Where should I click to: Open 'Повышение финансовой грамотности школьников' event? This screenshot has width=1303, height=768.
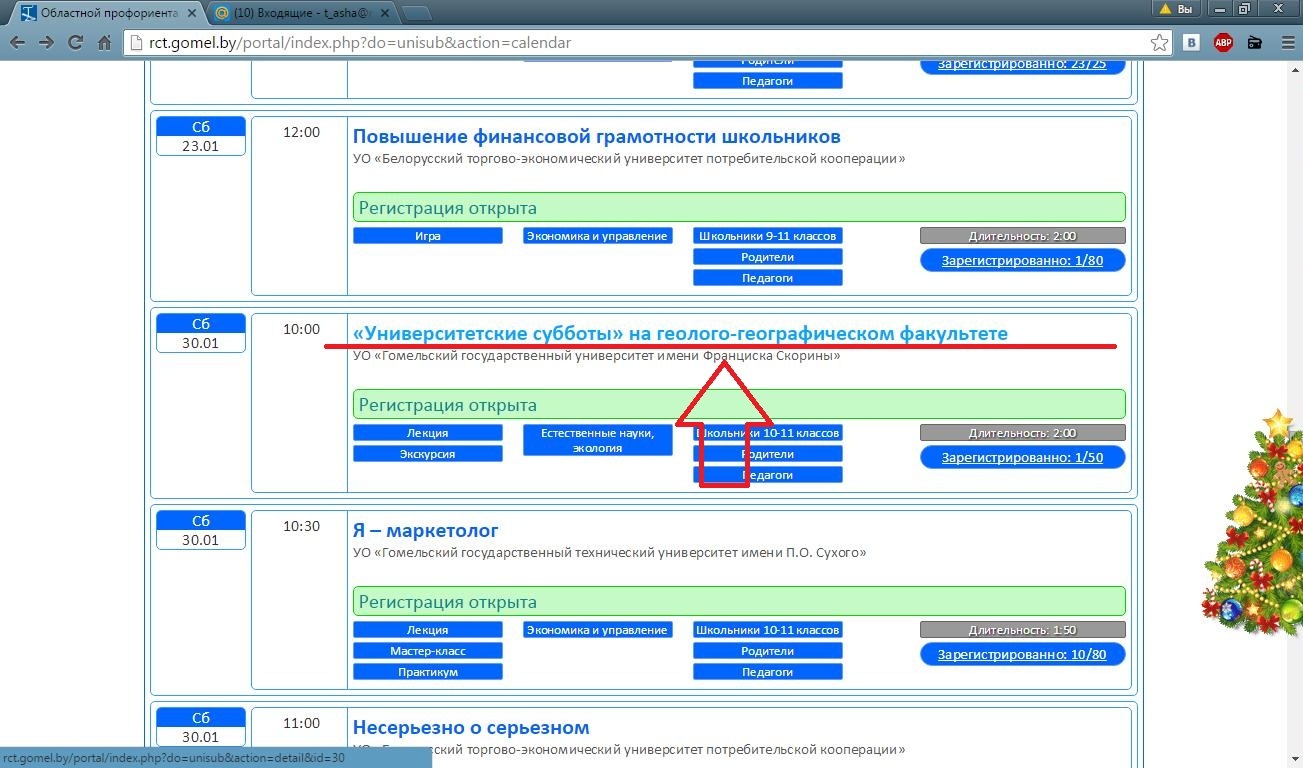click(x=596, y=136)
